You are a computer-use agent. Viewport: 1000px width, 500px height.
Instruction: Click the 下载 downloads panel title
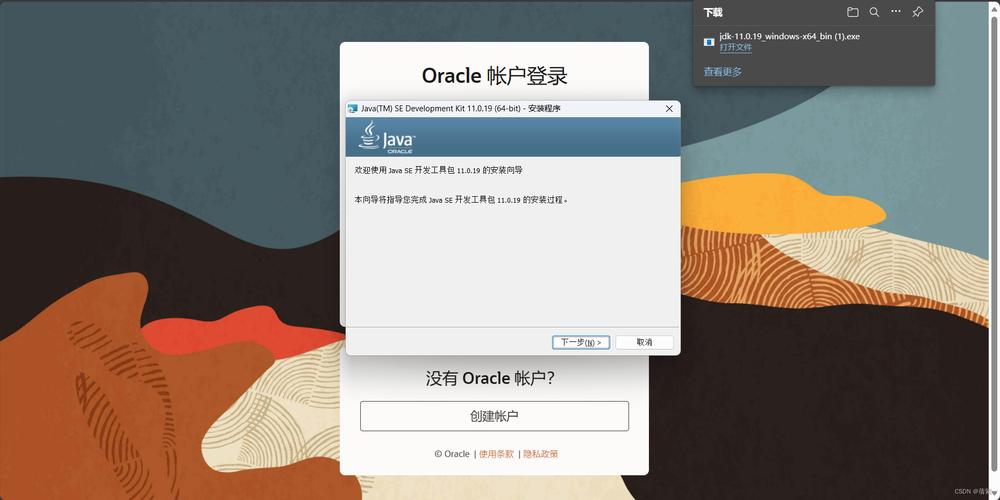(x=713, y=12)
